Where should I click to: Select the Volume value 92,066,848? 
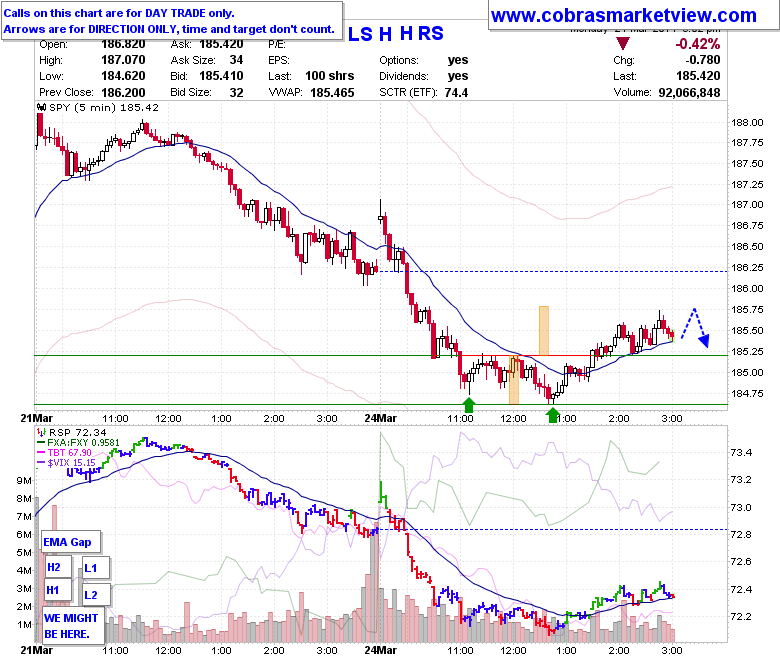click(x=689, y=93)
